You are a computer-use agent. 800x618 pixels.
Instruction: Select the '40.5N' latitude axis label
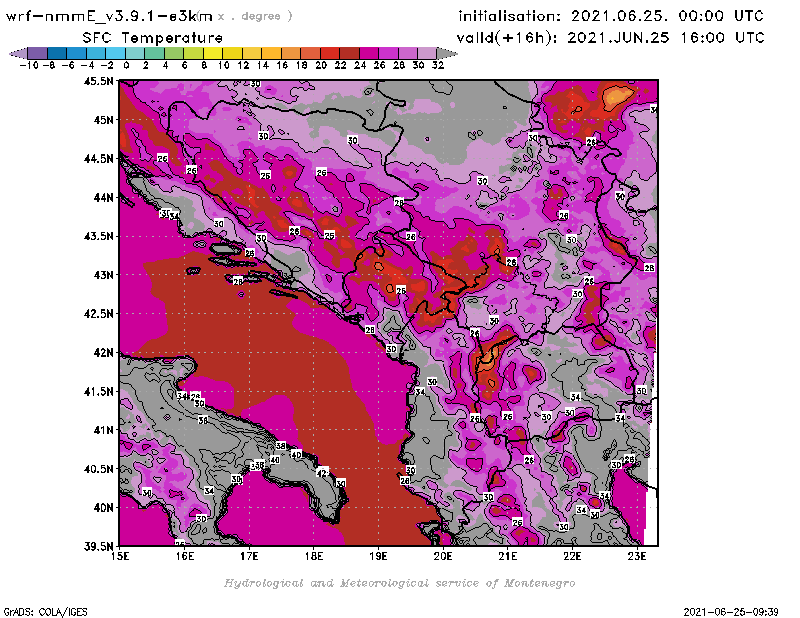tap(98, 469)
